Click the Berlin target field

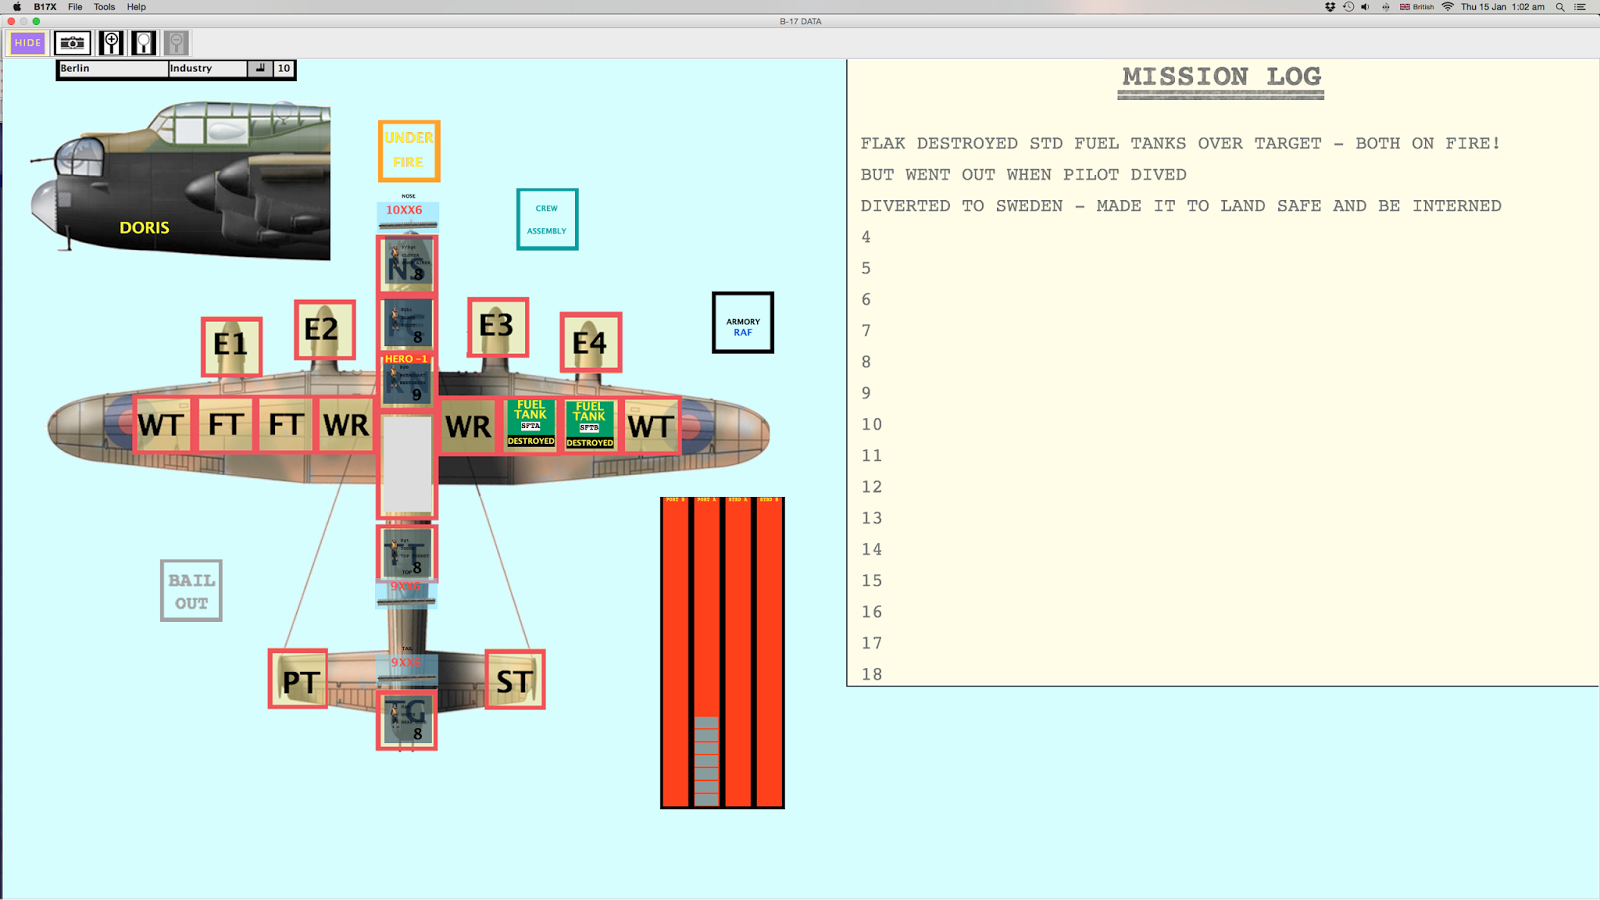tap(113, 68)
